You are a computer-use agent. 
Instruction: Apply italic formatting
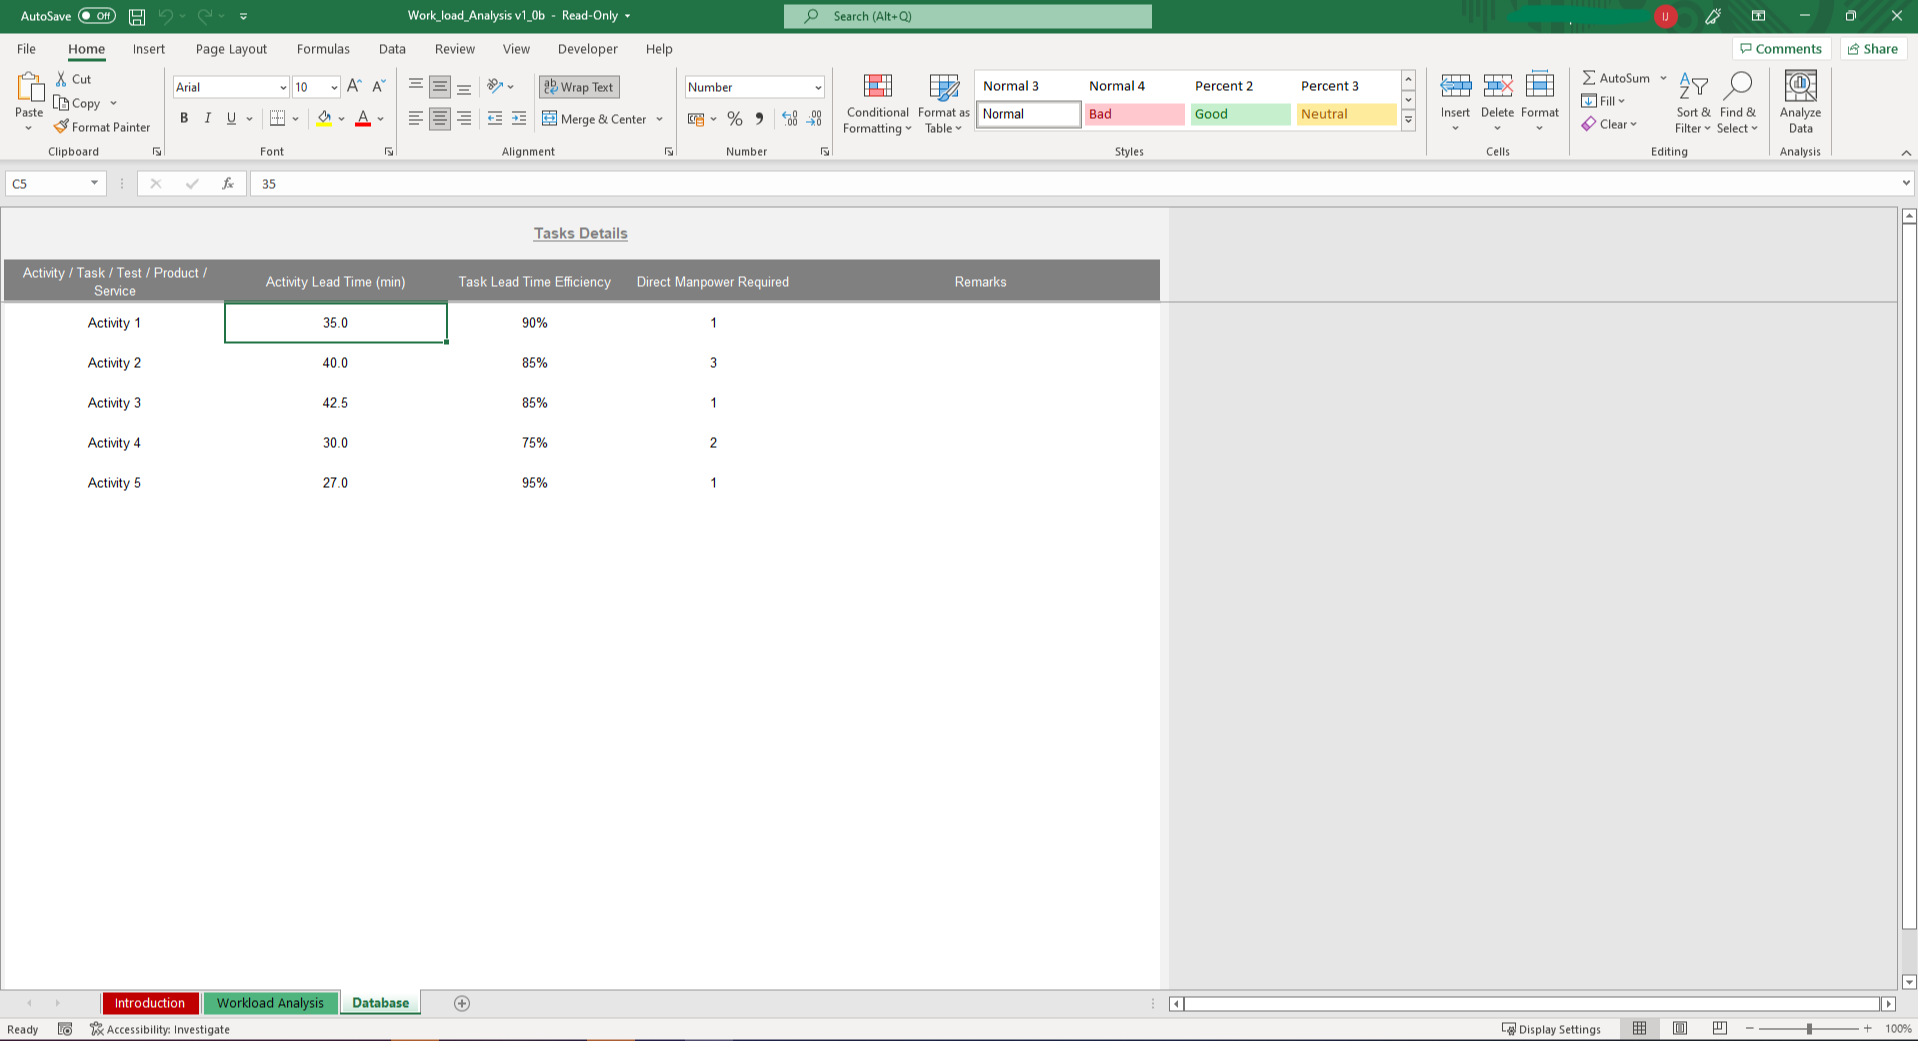pos(208,118)
